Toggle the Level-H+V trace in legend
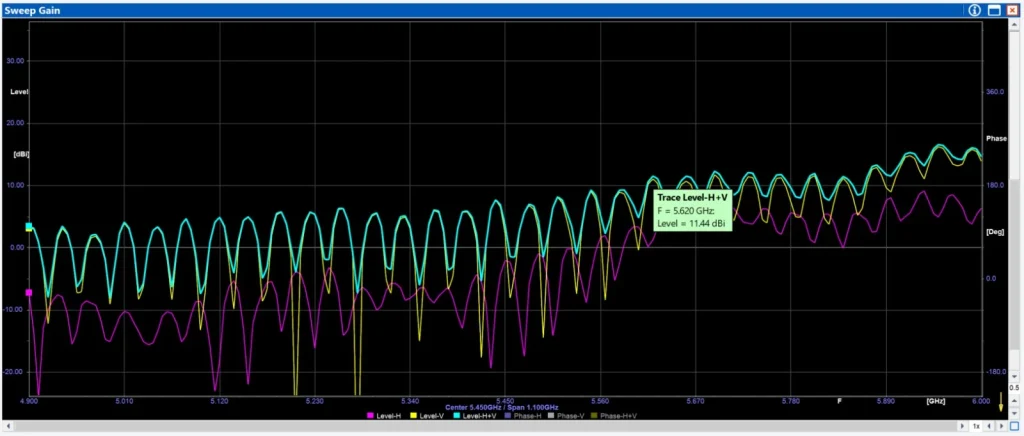 (x=475, y=416)
